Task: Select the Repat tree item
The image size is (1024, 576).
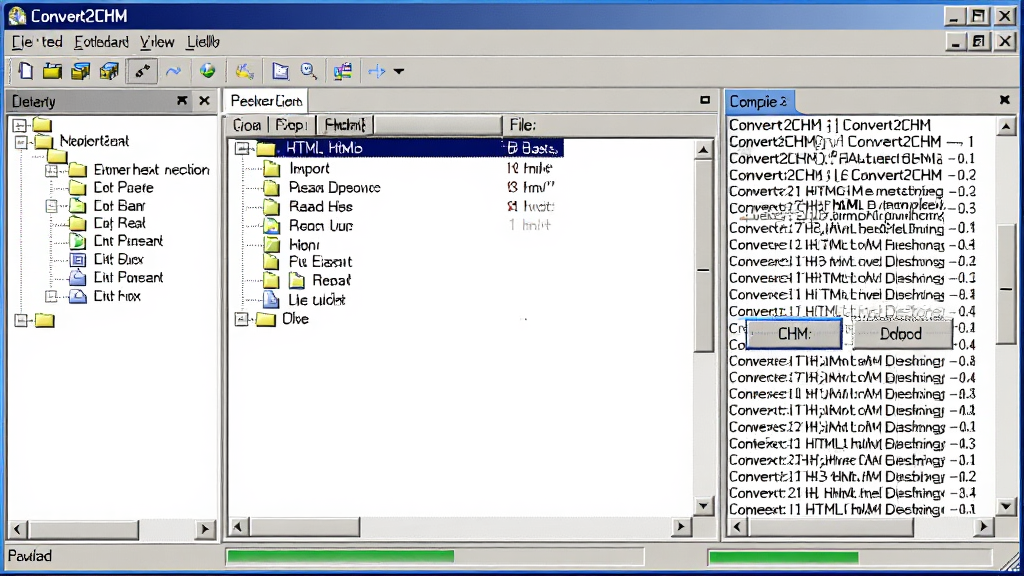Action: click(331, 281)
